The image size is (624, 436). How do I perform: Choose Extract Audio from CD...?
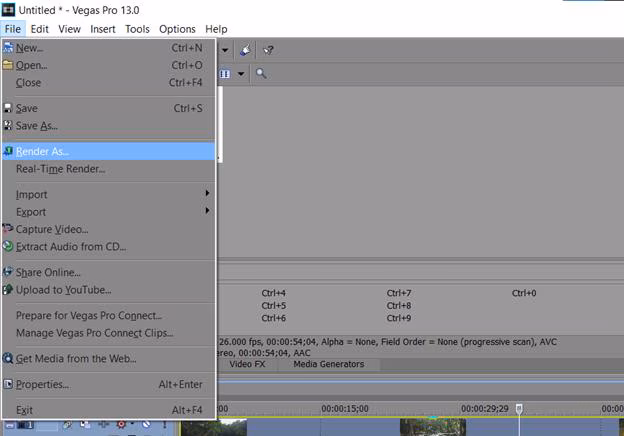pyautogui.click(x=108, y=247)
